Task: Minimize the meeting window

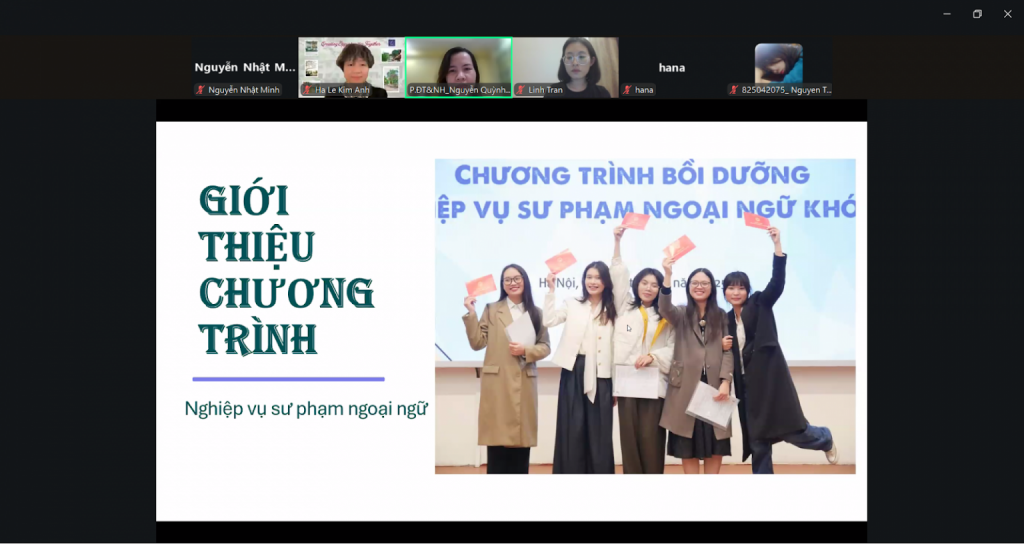Action: (x=947, y=14)
